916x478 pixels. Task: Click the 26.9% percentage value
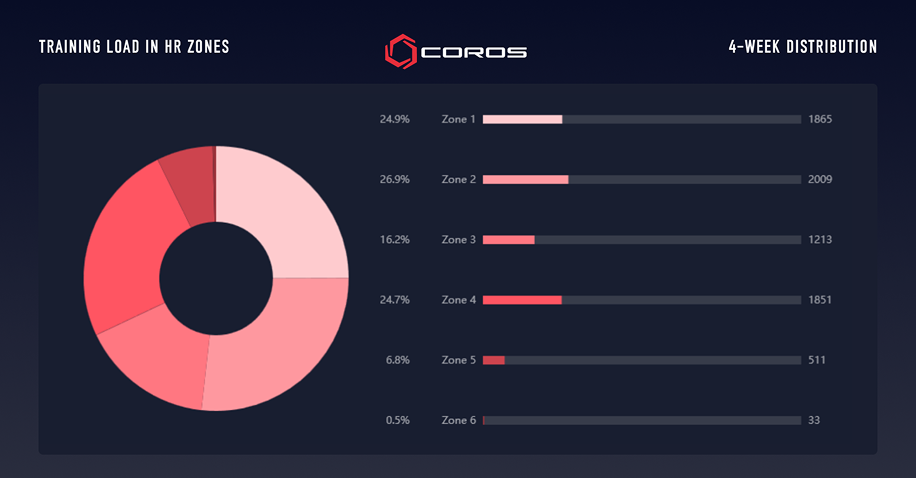coord(394,180)
